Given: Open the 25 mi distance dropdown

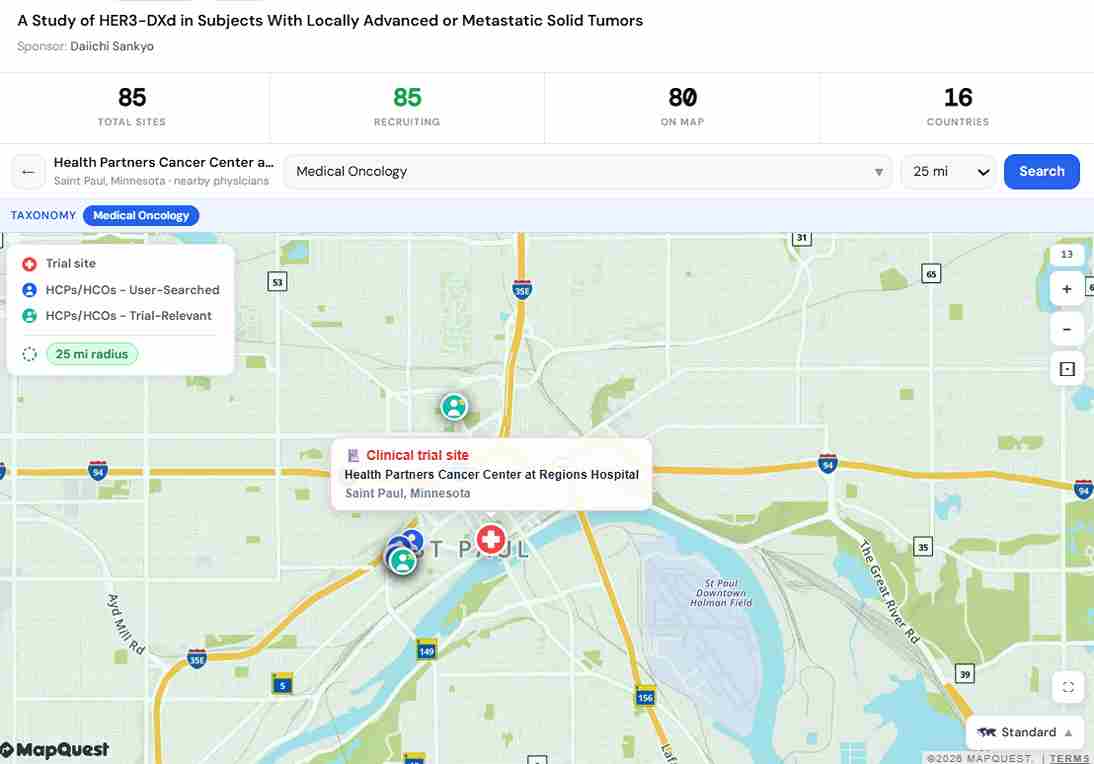Looking at the screenshot, I should tap(949, 172).
